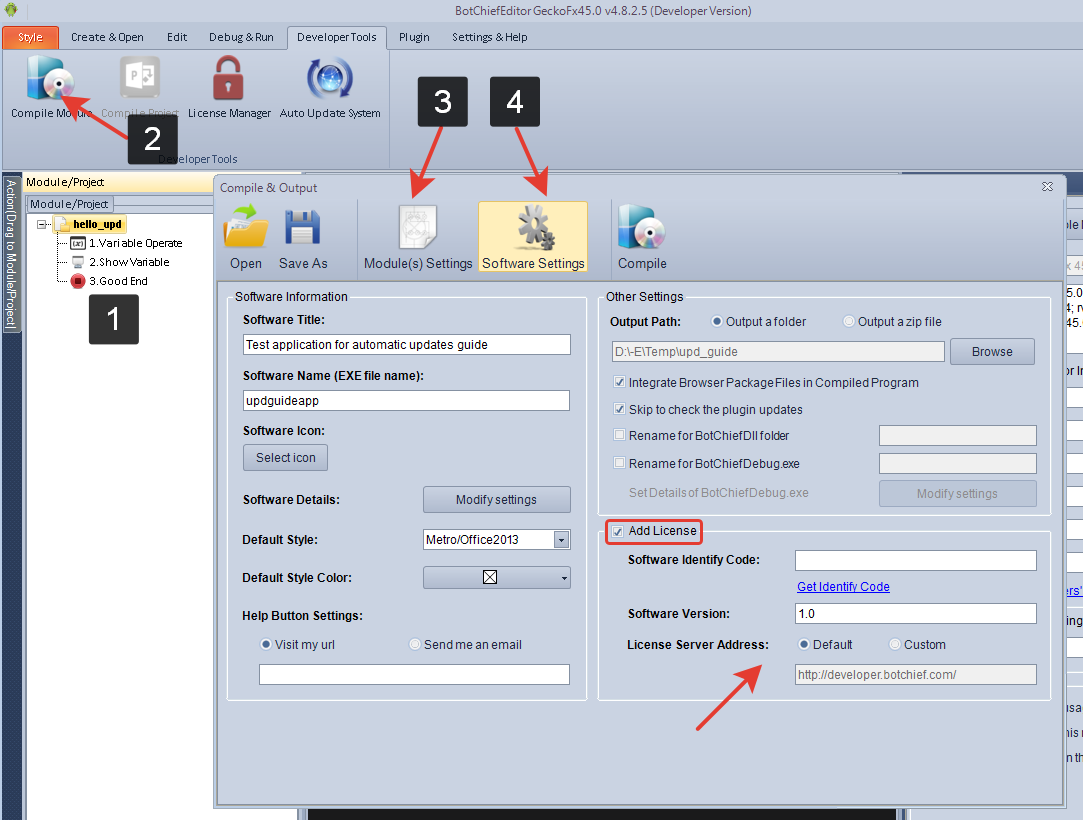Click the Software Identify Code input field
The height and width of the screenshot is (820, 1083).
click(x=915, y=560)
